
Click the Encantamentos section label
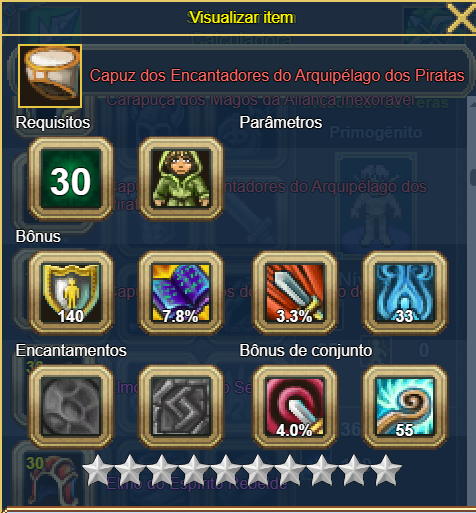71,350
